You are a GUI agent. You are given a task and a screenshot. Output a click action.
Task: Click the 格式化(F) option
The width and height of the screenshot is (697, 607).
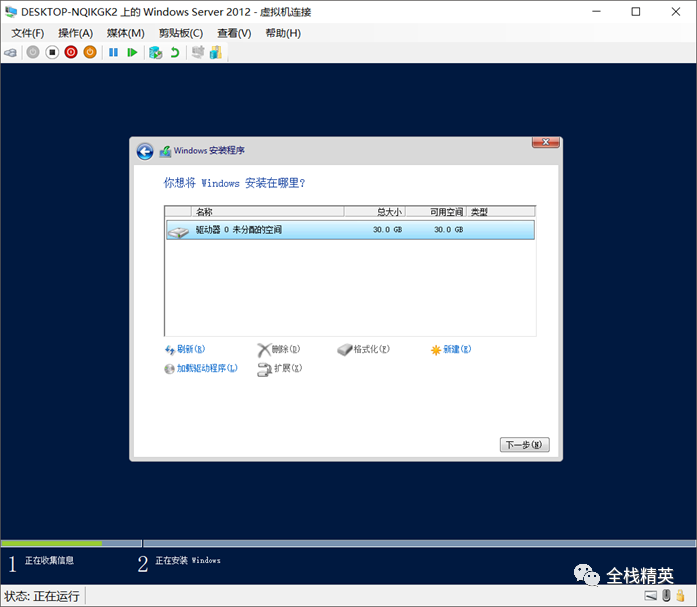point(363,349)
